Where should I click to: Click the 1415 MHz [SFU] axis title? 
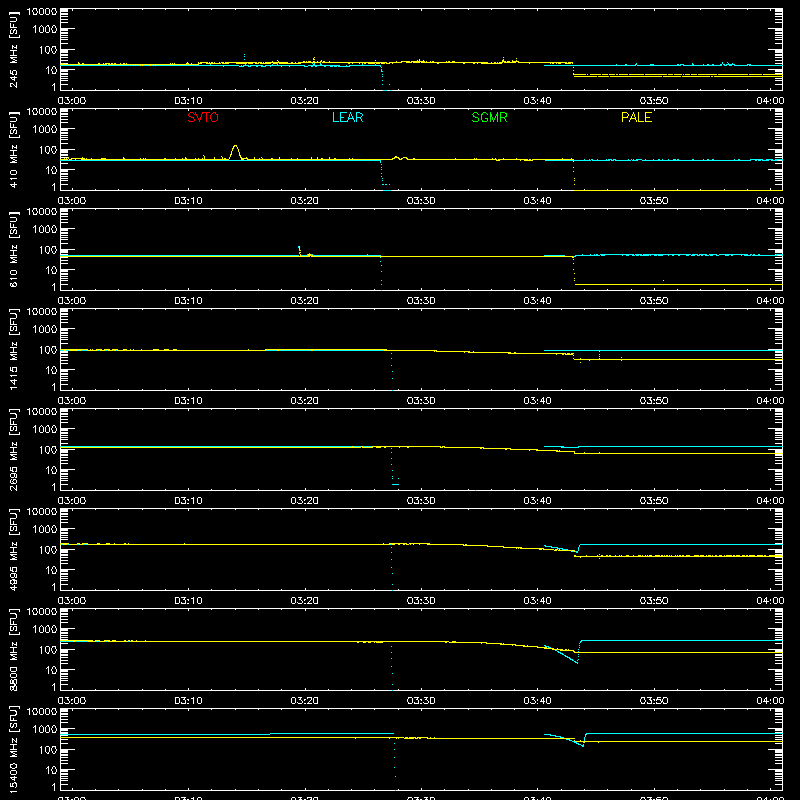(x=13, y=349)
